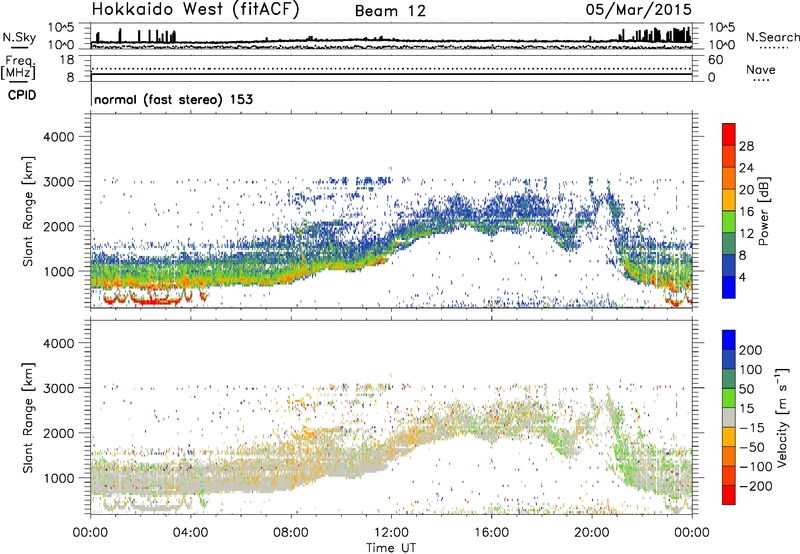Pick the red bottom Velocity colorbar segment

729,495
